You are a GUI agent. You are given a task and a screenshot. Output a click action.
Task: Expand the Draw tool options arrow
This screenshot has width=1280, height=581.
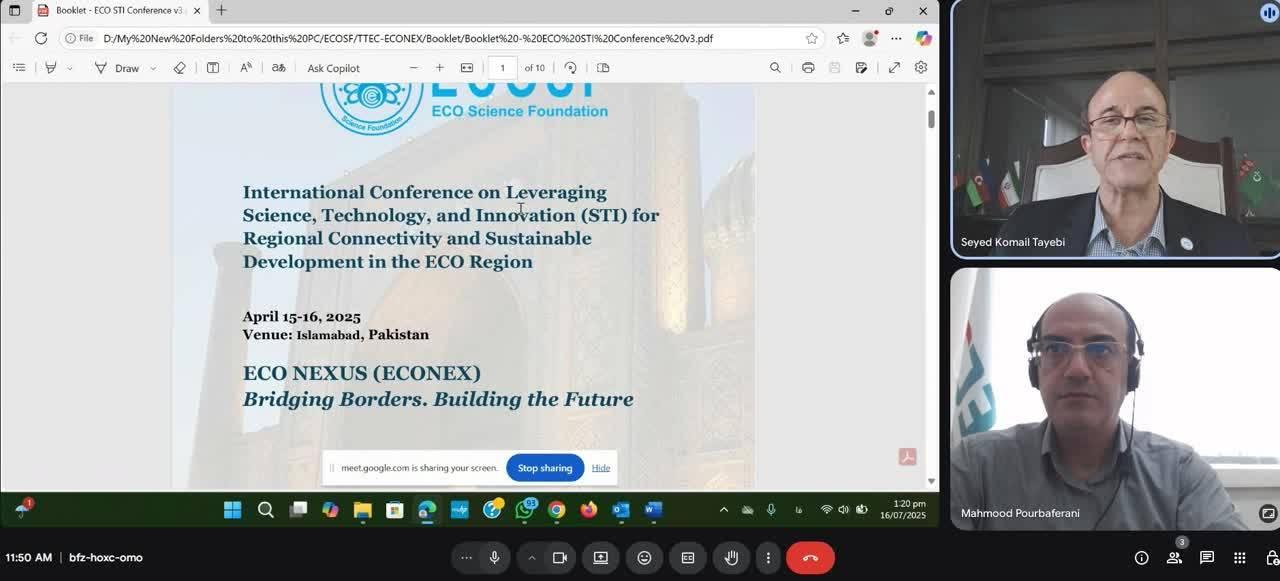coord(153,69)
